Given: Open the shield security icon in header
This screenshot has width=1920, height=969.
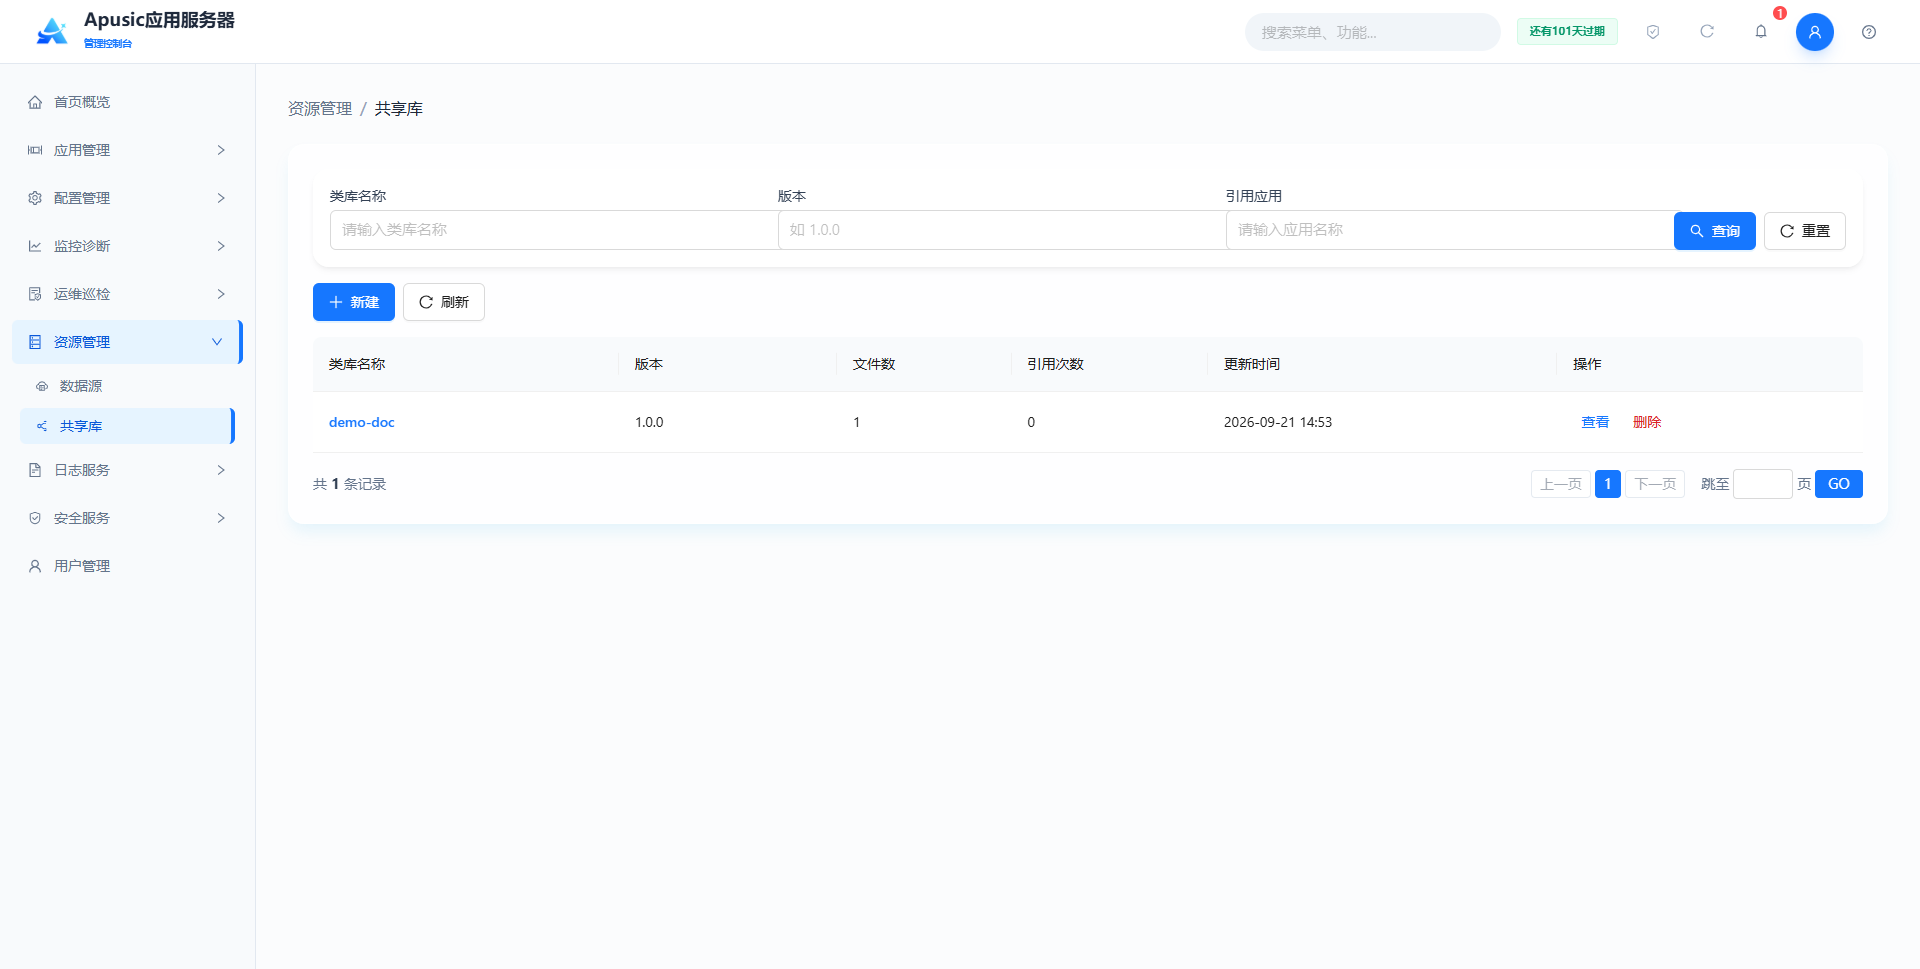Looking at the screenshot, I should (1653, 32).
